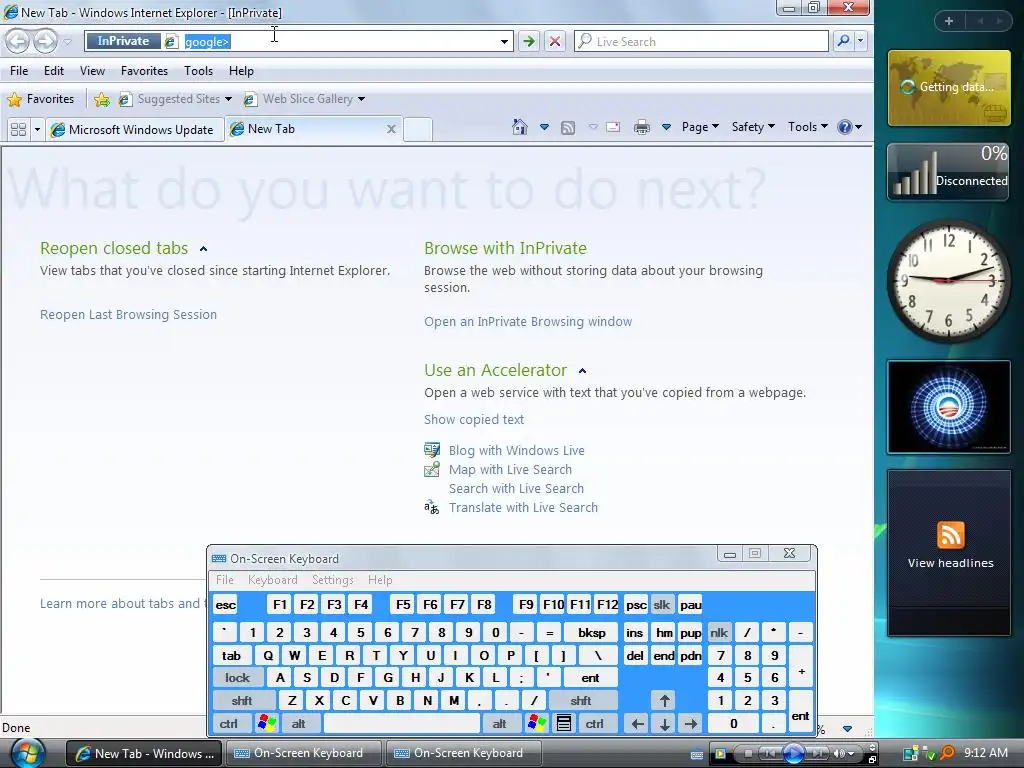Click Open an InPrivate Browsing window link
Viewport: 1024px width, 768px height.
pos(528,322)
